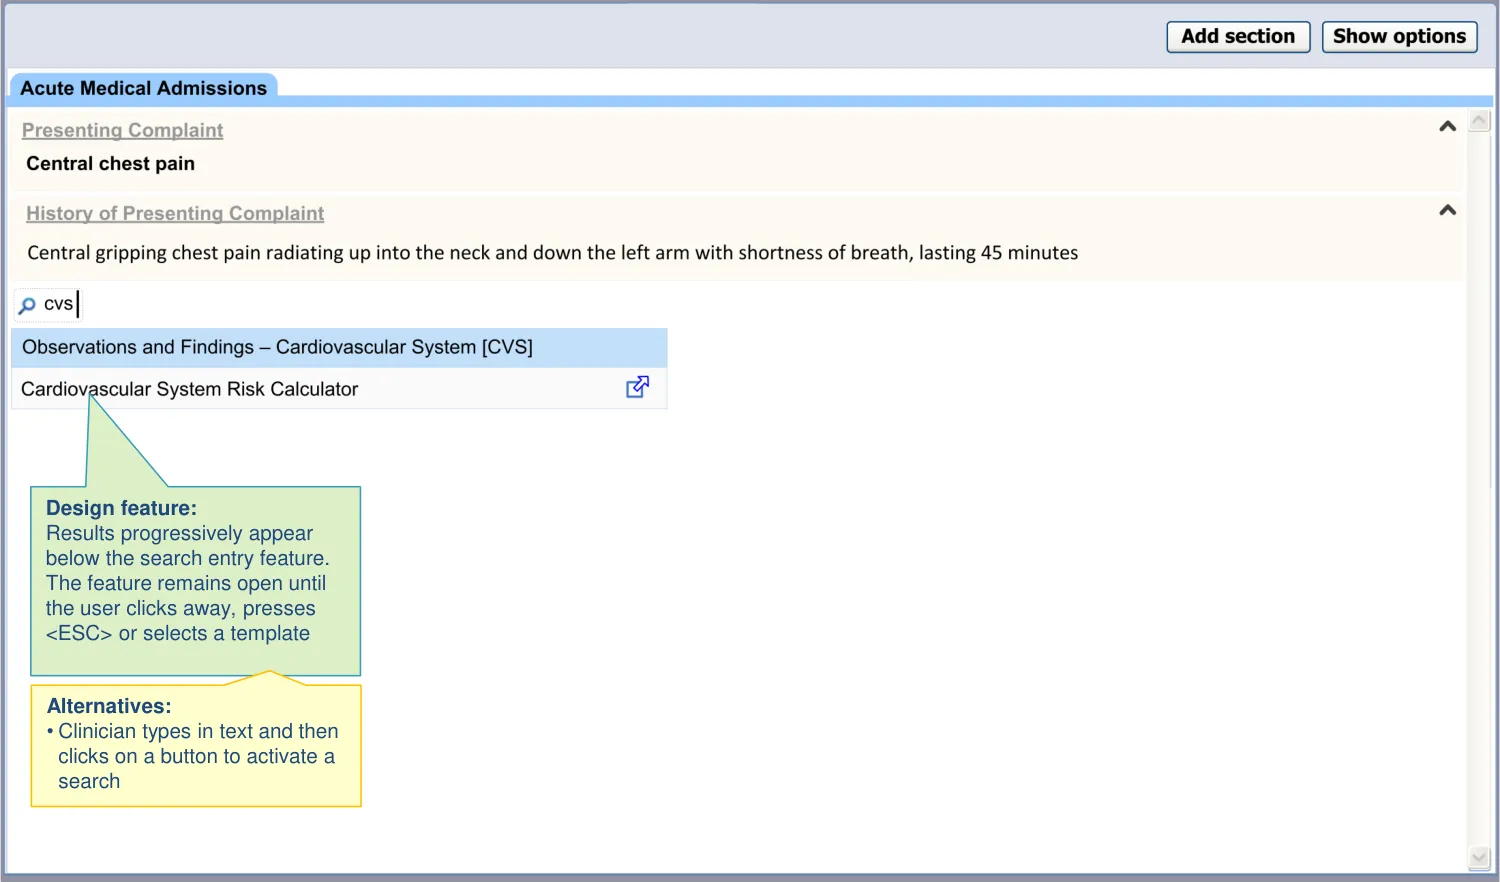The width and height of the screenshot is (1500, 882).
Task: Click the external link icon beside Risk Calculator
Action: (637, 388)
